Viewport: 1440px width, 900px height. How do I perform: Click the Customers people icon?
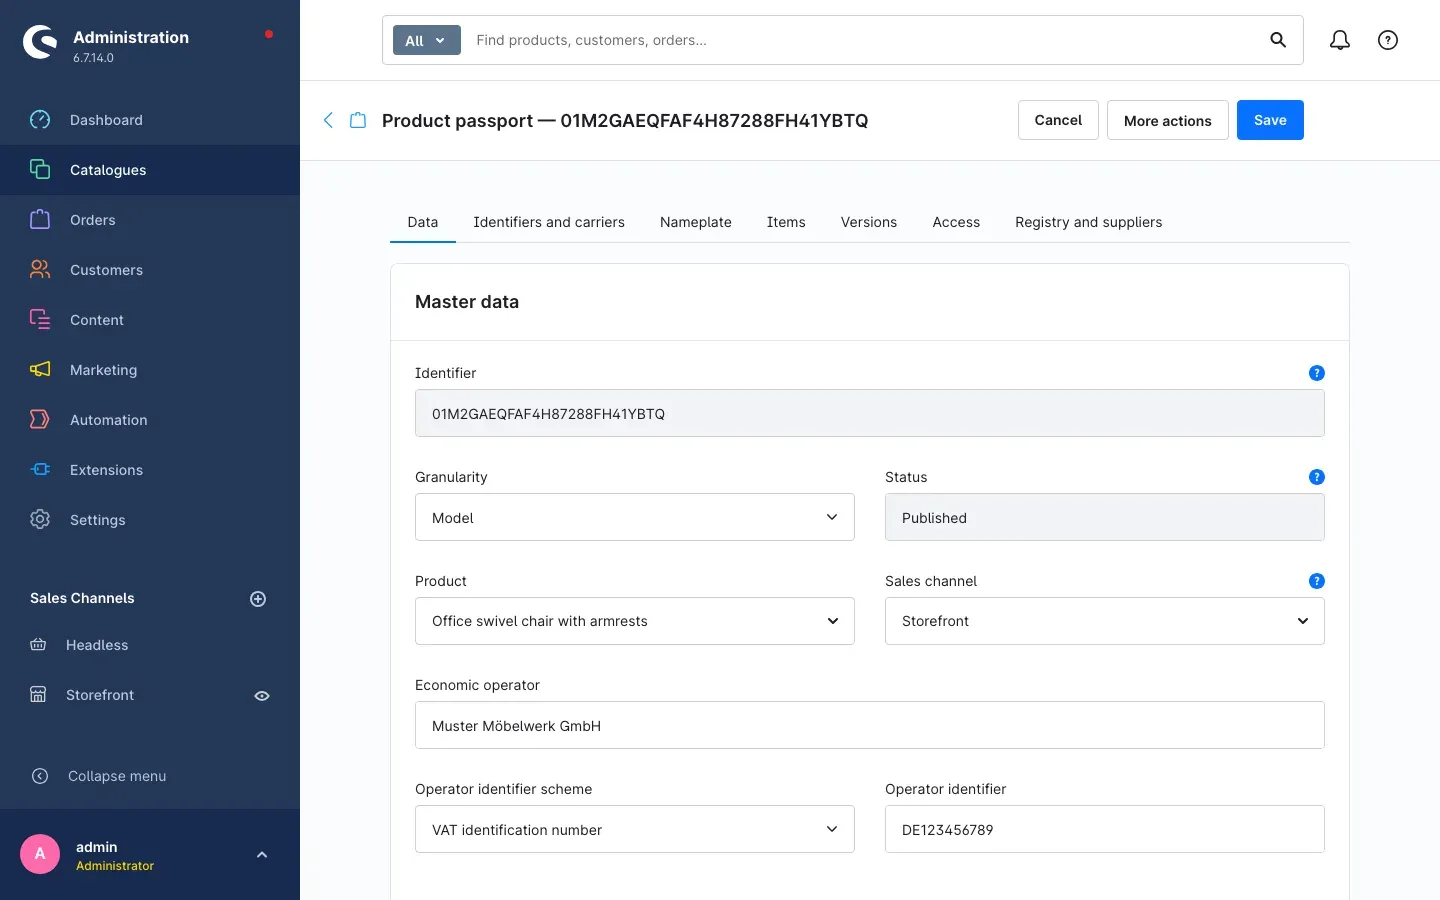pyautogui.click(x=40, y=270)
